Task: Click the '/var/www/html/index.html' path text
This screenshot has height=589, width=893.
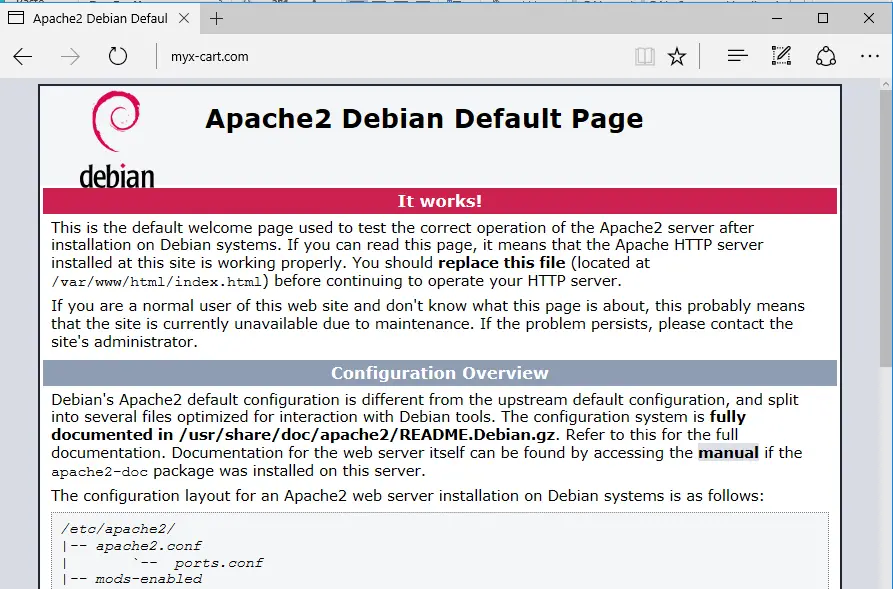Action: [157, 281]
